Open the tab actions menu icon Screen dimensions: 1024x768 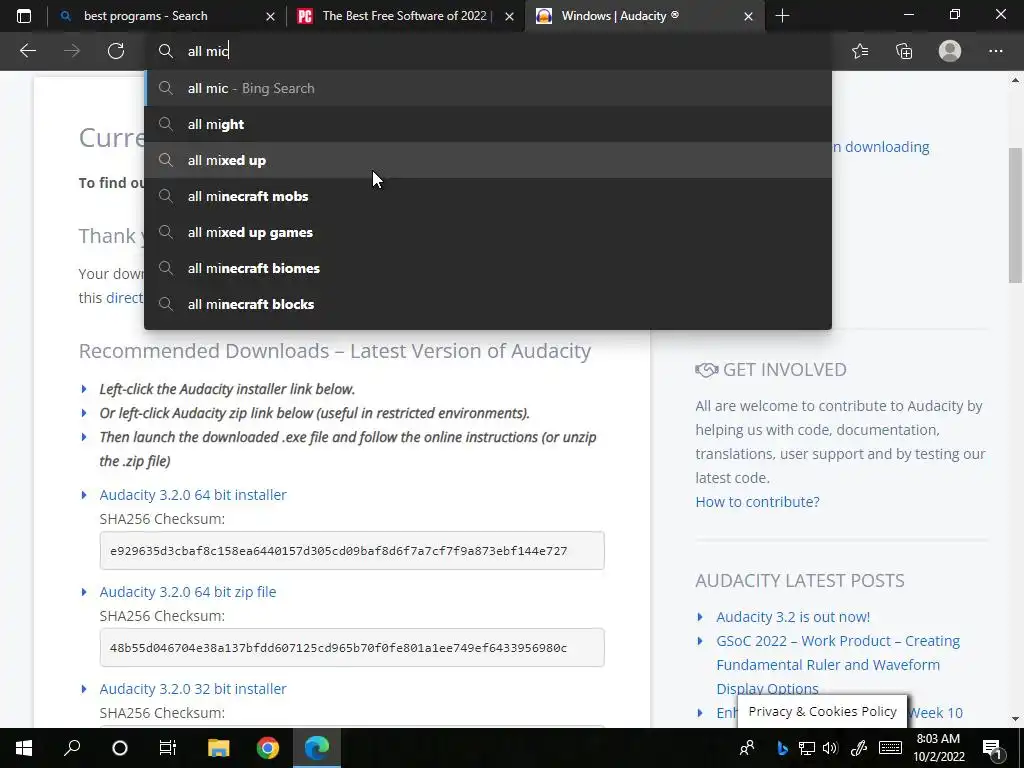click(24, 16)
